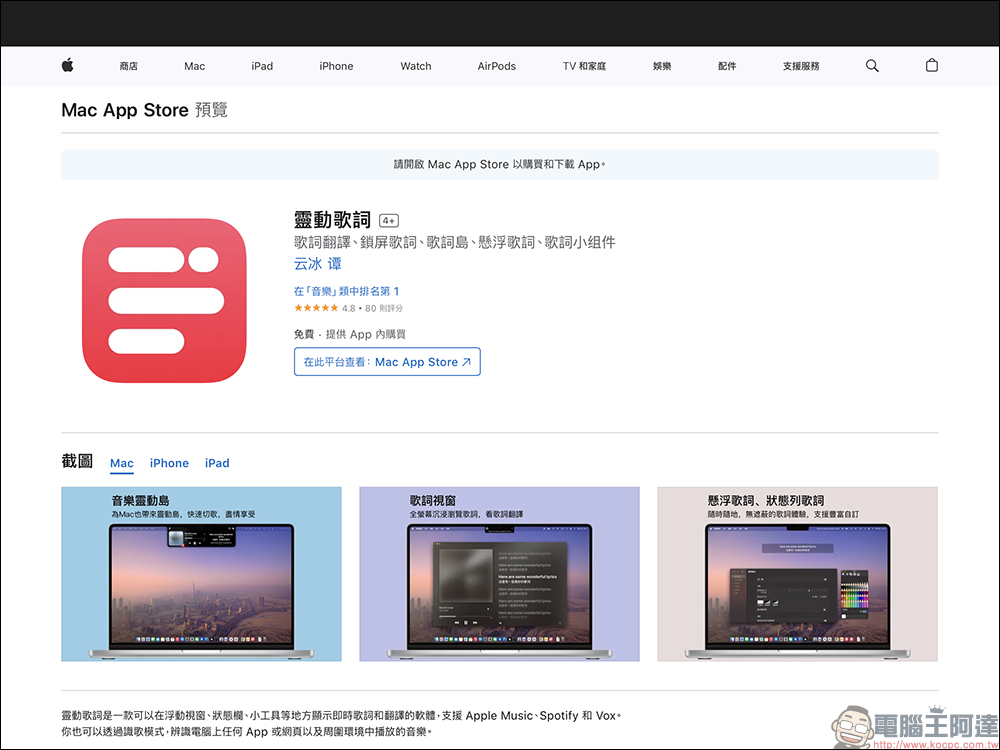
Task: Open the 娛樂 nav item
Action: pos(662,66)
